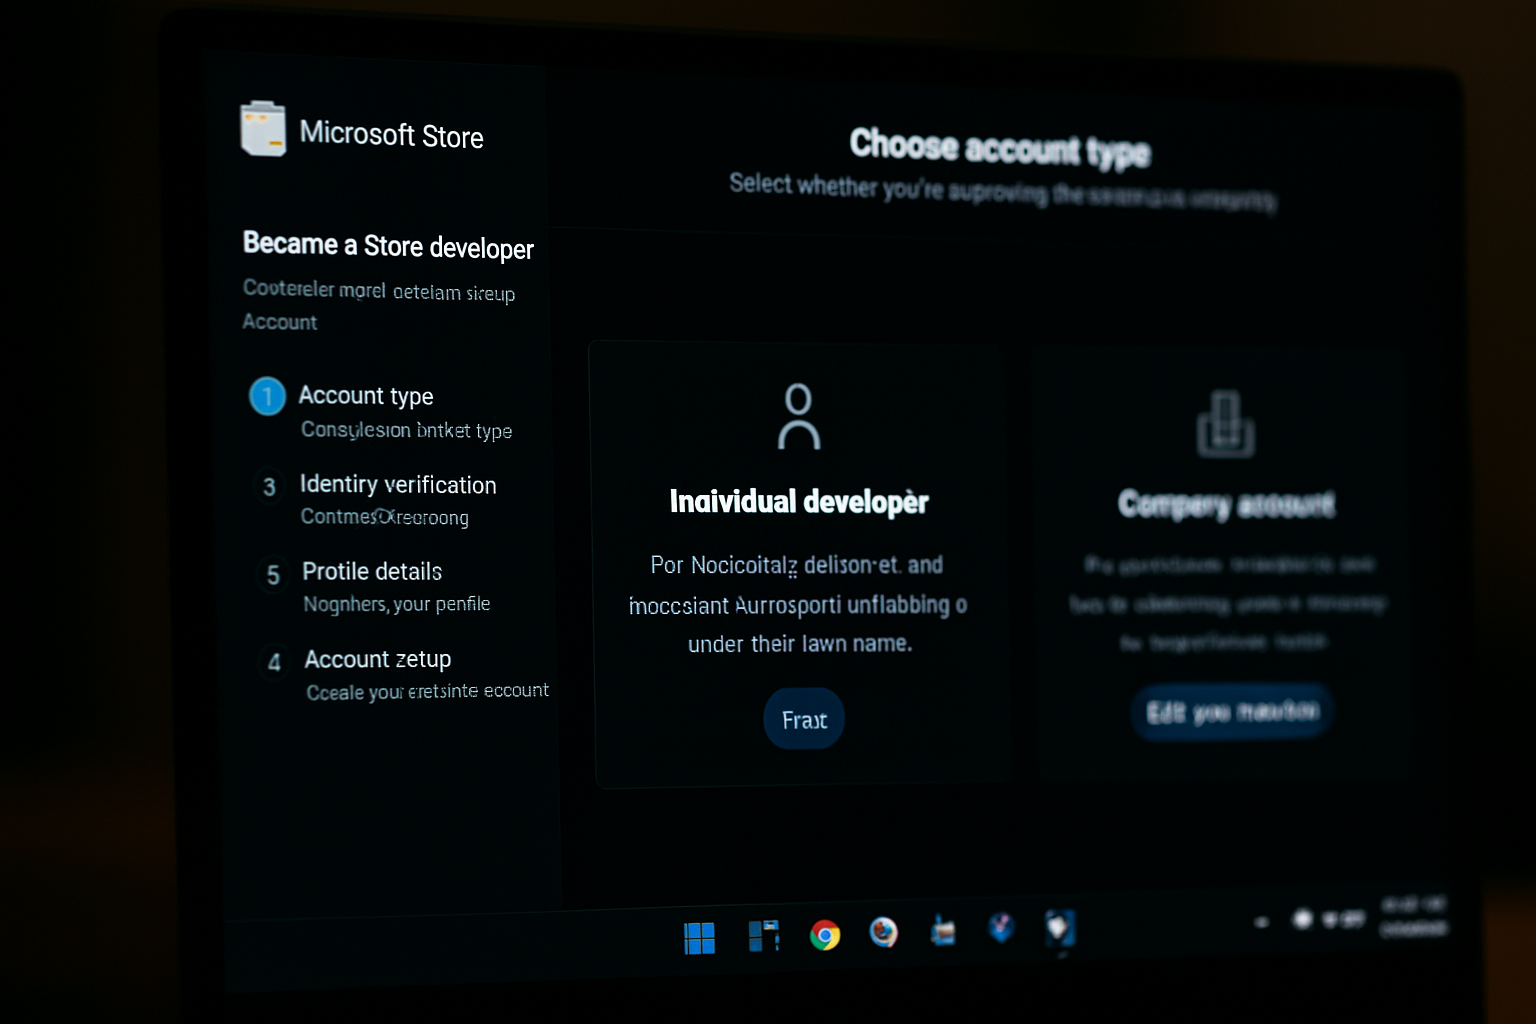1536x1024 pixels.
Task: Open the Windows Start button on taskbar
Action: [x=699, y=938]
